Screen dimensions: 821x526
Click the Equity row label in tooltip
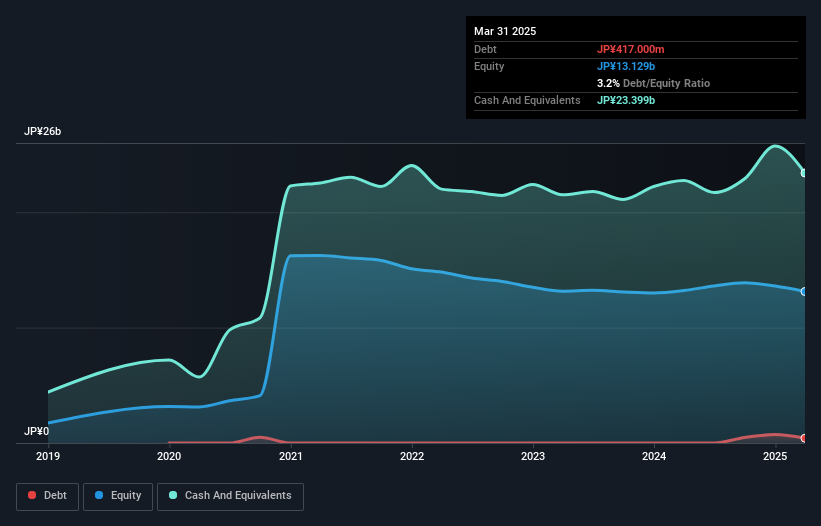[489, 66]
